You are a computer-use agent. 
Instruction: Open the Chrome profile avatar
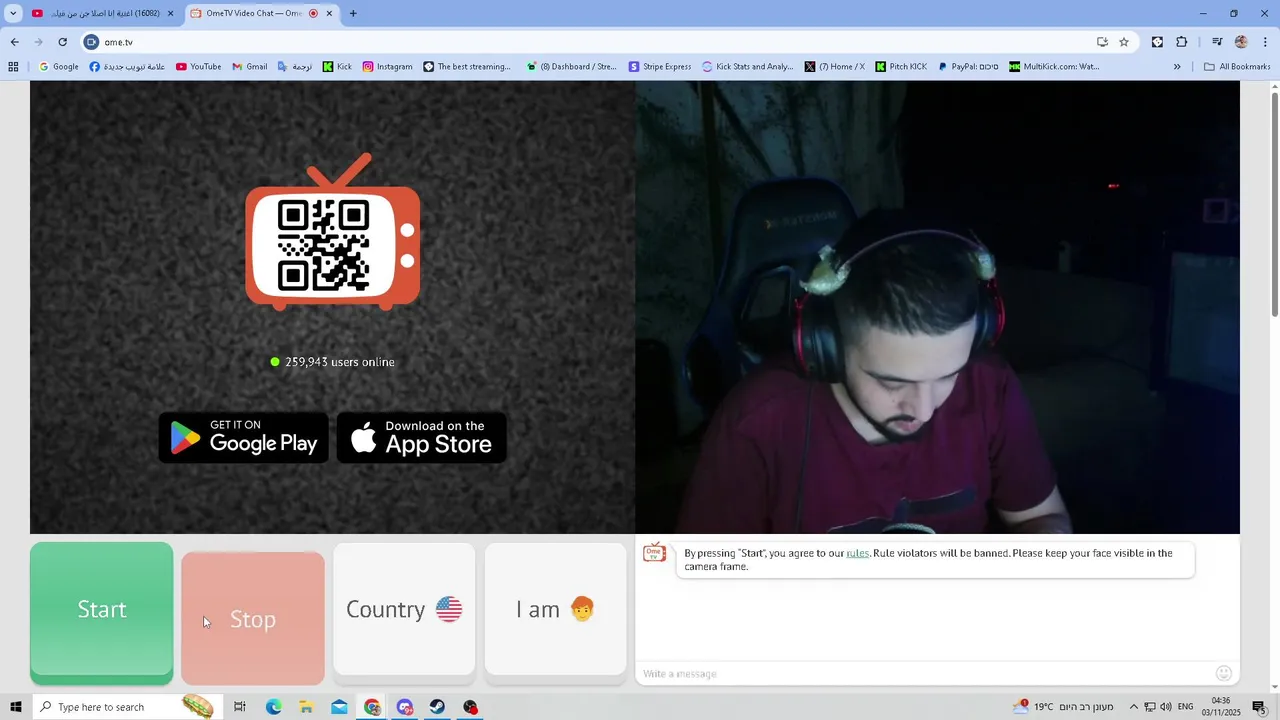1241,42
